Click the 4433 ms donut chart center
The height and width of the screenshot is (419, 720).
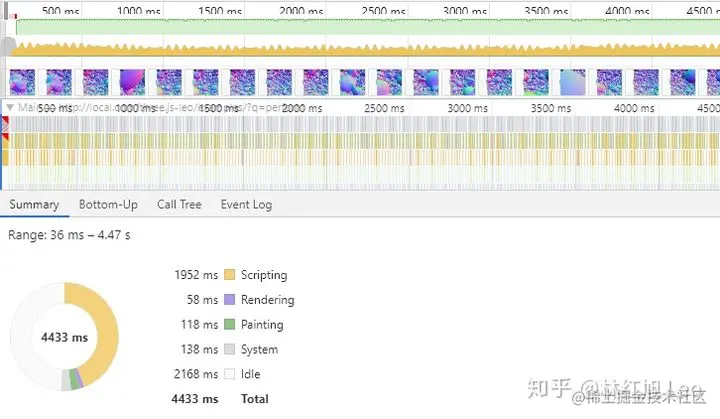[x=64, y=337]
